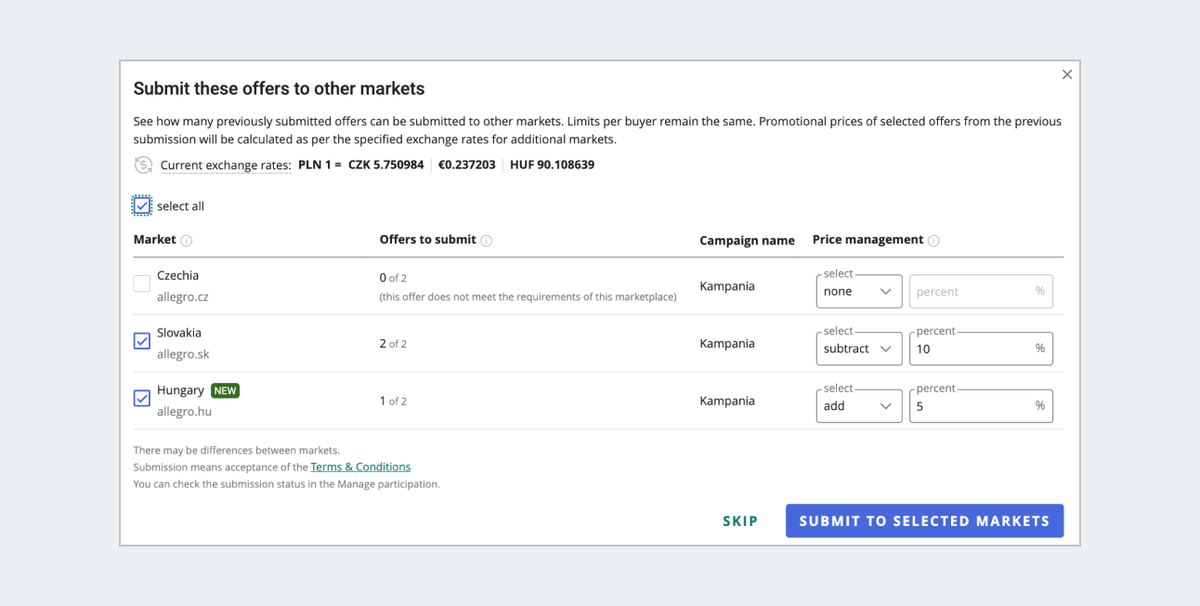1200x606 pixels.
Task: Open the Slovakia subtract dropdown
Action: coord(858,348)
